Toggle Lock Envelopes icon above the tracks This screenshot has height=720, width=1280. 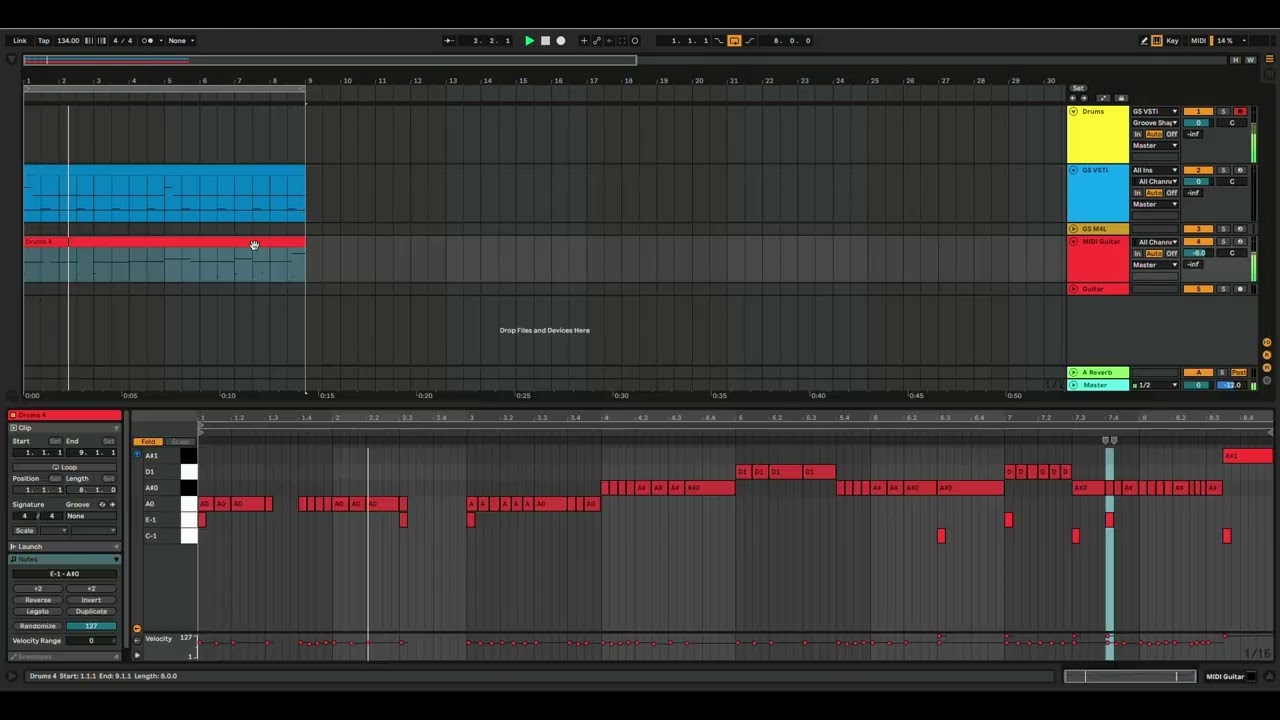point(1121,98)
